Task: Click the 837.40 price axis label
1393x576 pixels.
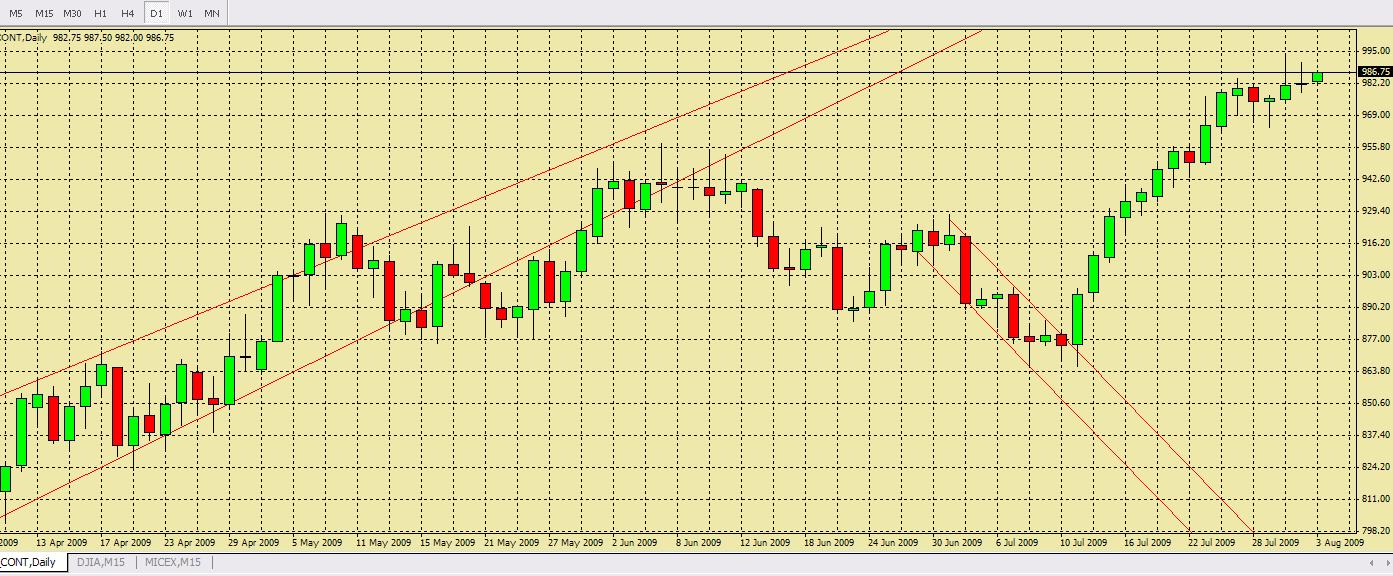Action: (1375, 435)
